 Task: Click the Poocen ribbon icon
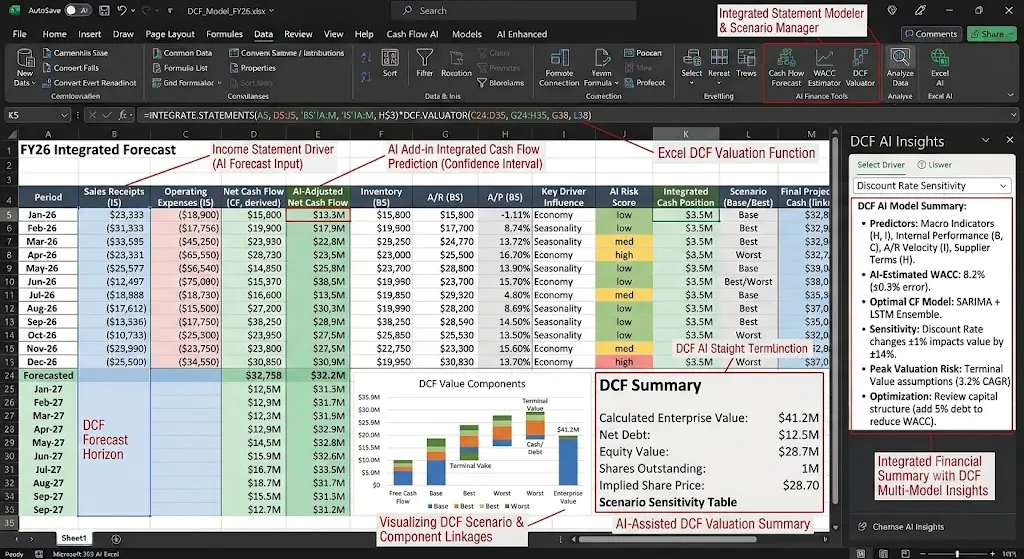point(643,53)
